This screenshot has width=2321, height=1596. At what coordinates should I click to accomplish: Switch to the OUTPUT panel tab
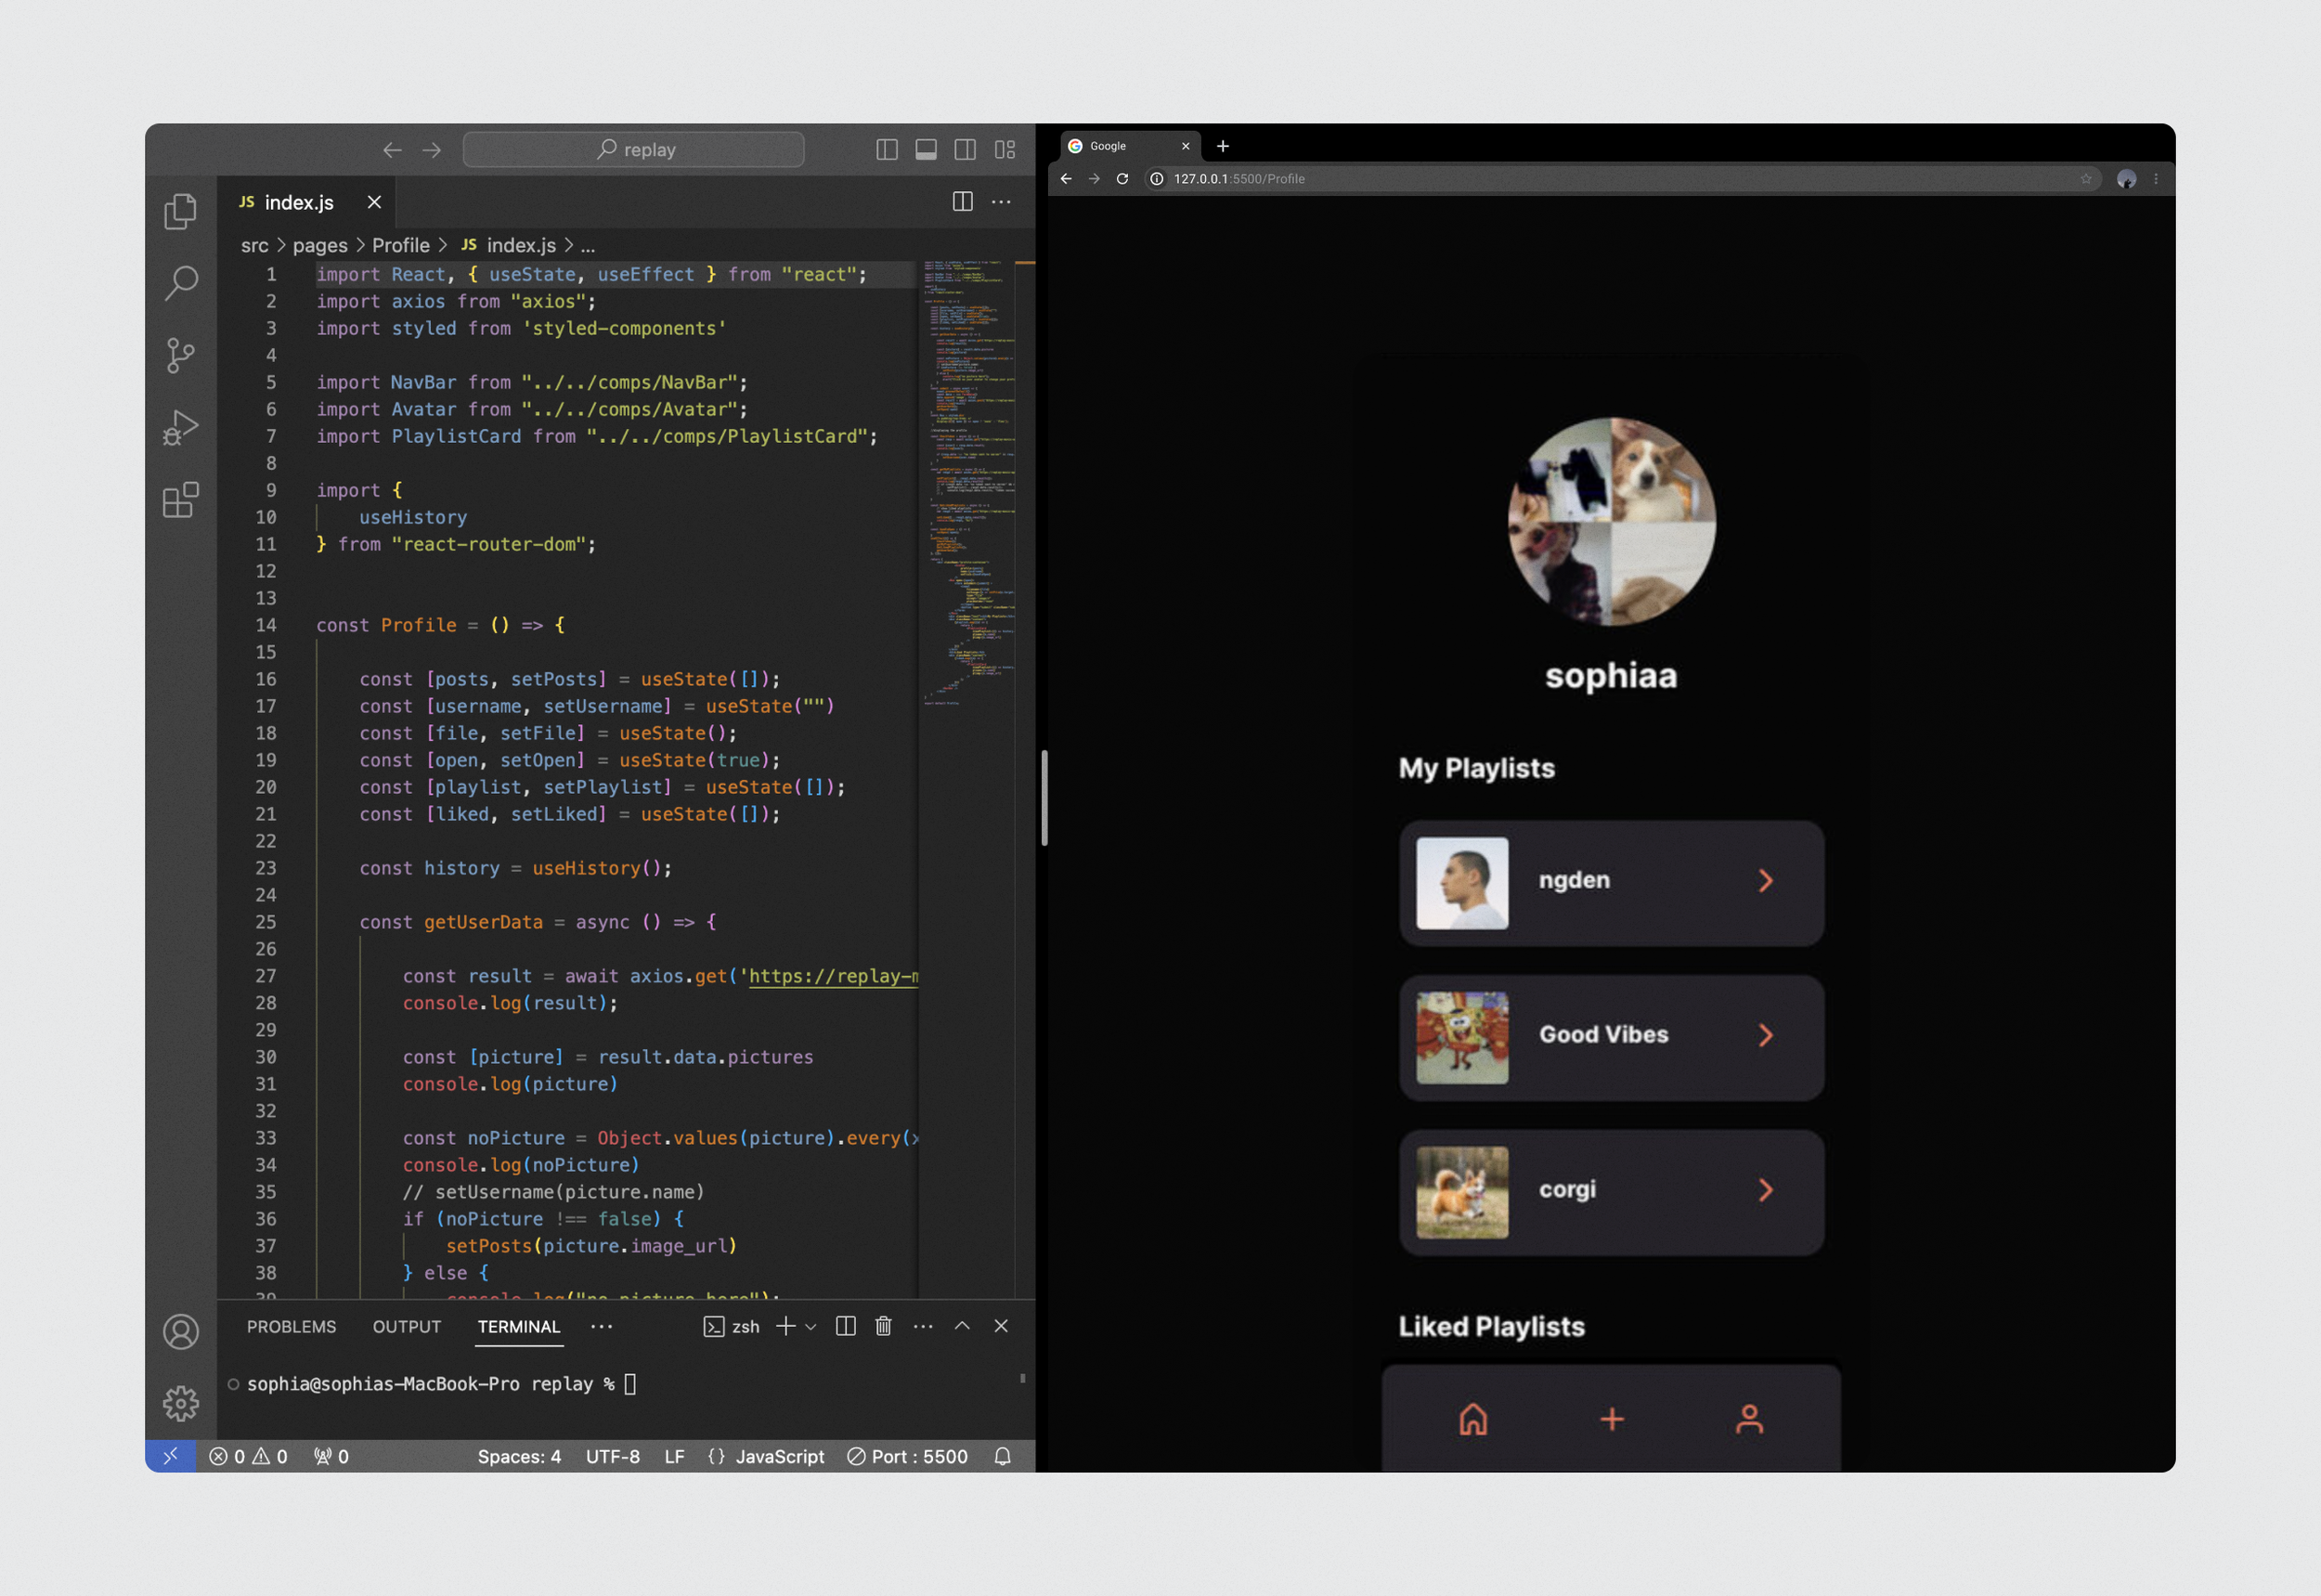(x=406, y=1326)
